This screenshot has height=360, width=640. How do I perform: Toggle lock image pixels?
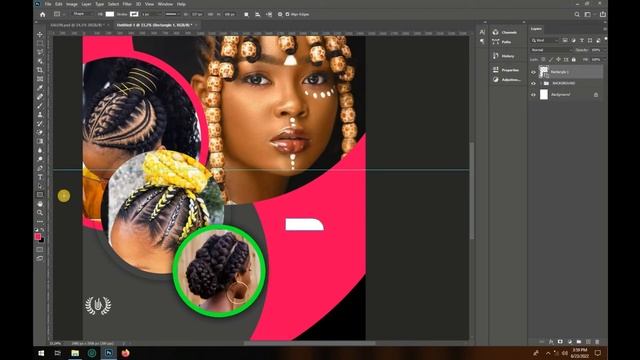(x=551, y=60)
